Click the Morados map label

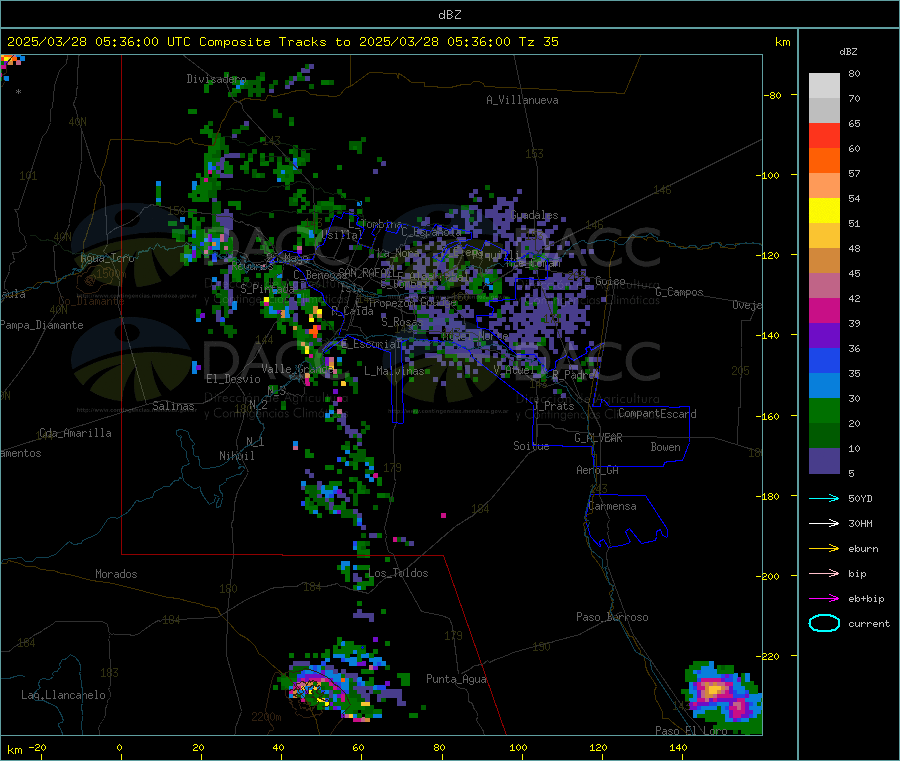[x=116, y=574]
